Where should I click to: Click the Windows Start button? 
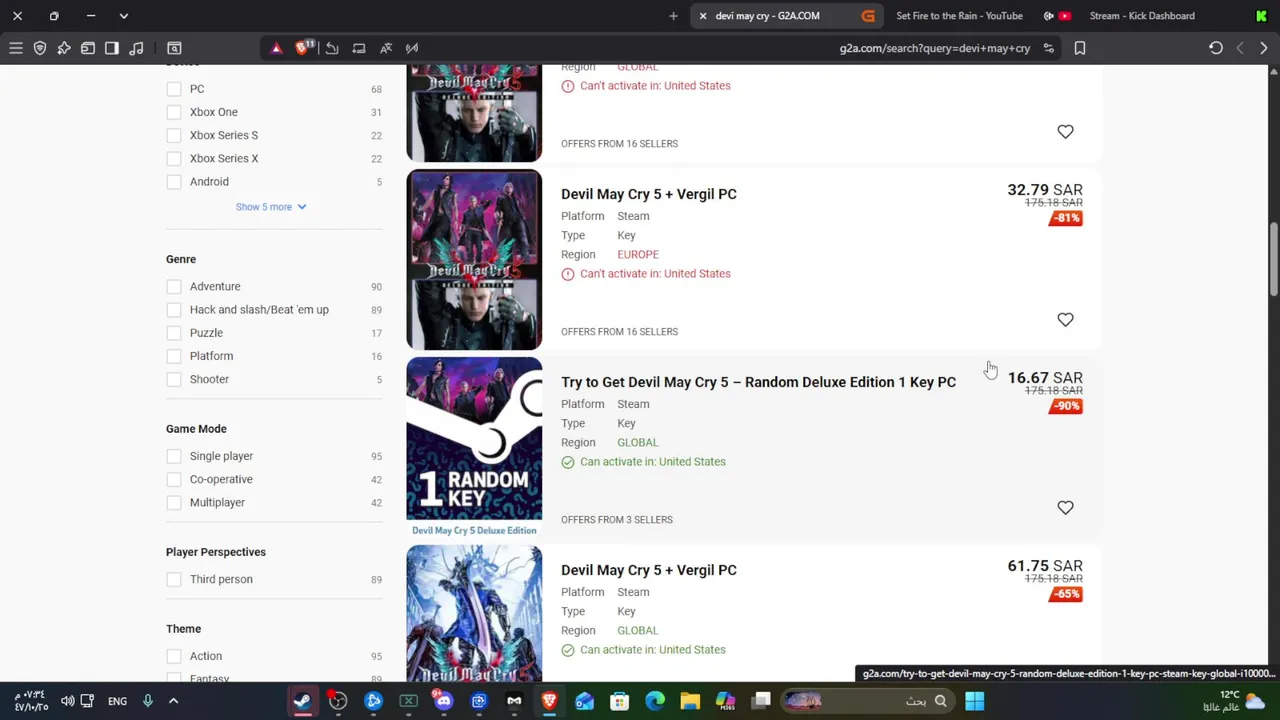point(974,701)
